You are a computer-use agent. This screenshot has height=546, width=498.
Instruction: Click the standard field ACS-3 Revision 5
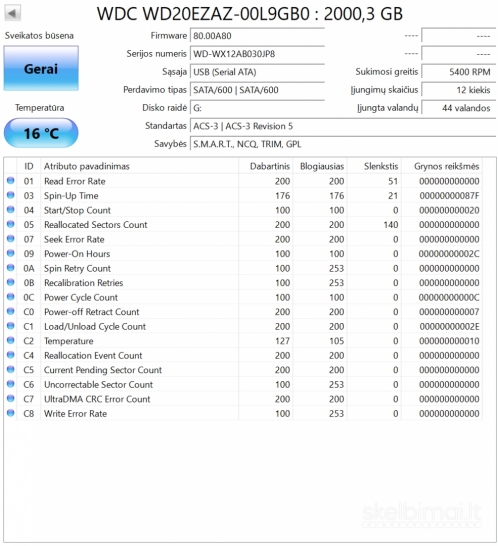click(343, 126)
